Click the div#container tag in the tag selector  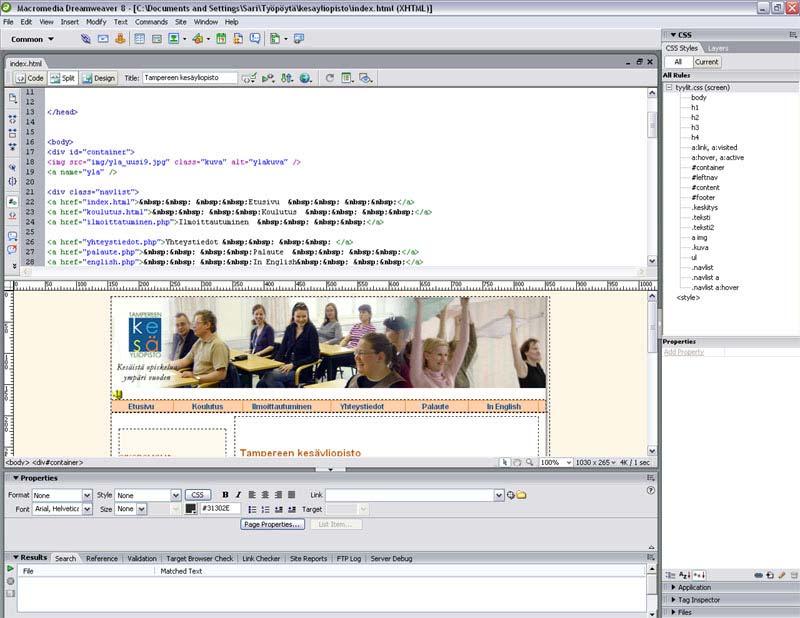pos(58,462)
